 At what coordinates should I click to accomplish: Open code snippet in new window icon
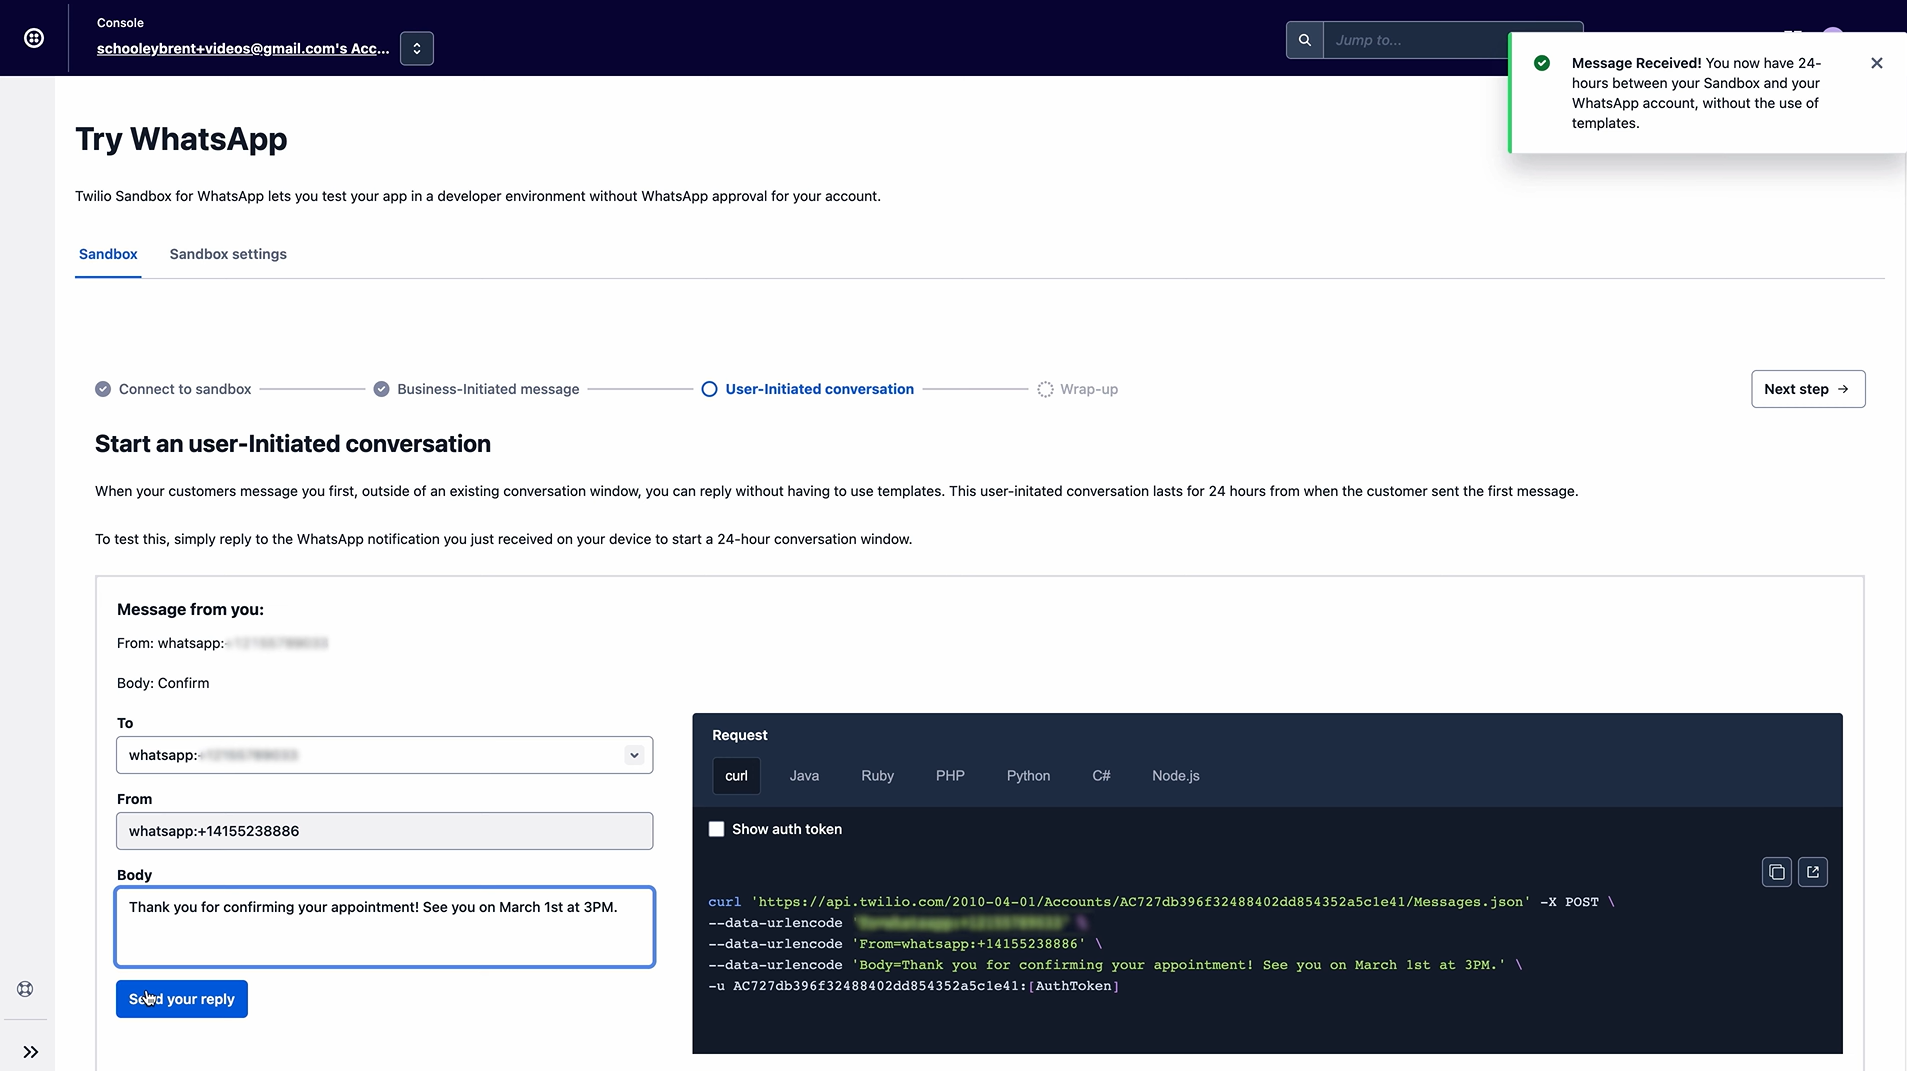coord(1812,872)
